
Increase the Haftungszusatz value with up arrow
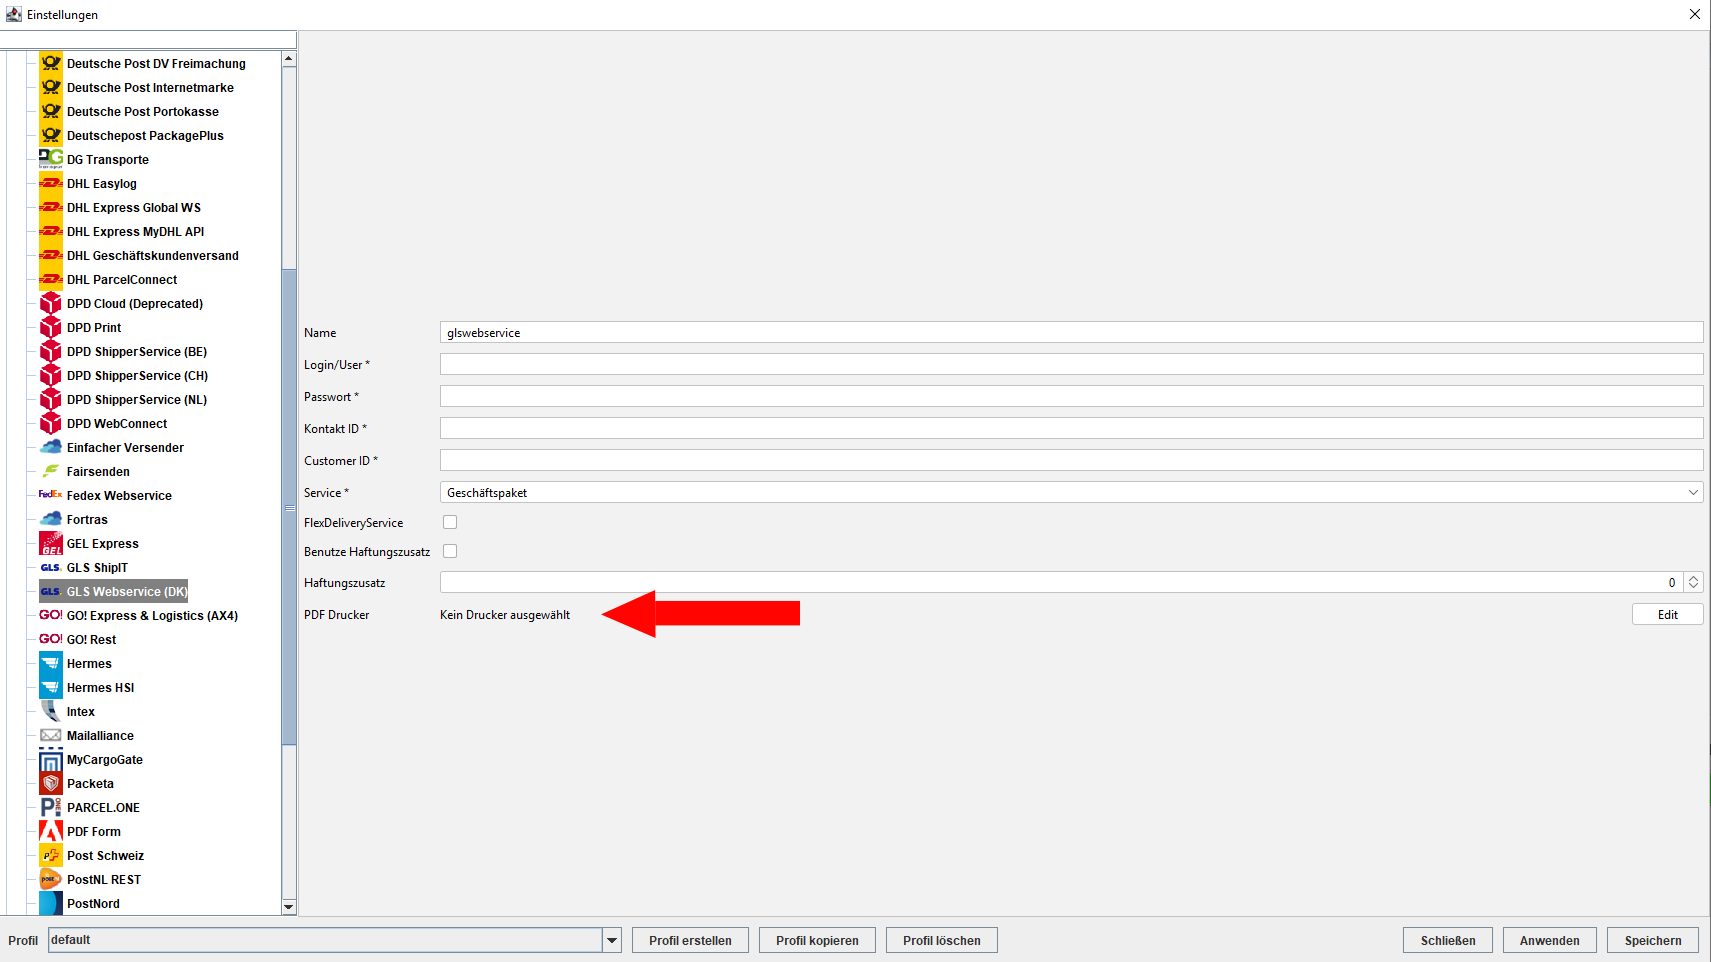coord(1693,577)
